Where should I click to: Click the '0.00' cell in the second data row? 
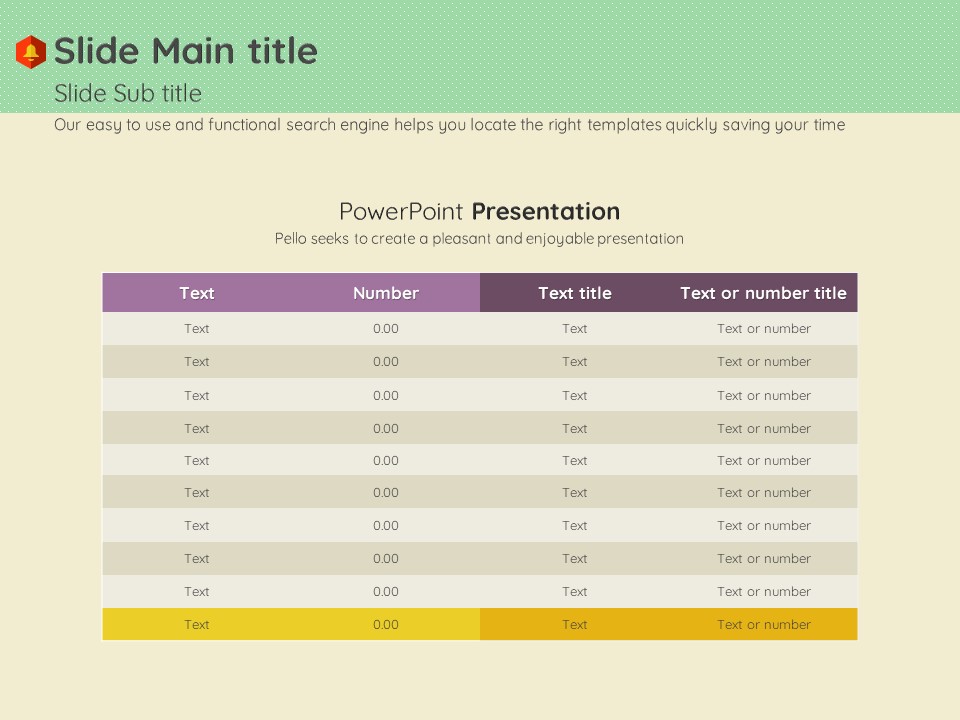click(385, 362)
